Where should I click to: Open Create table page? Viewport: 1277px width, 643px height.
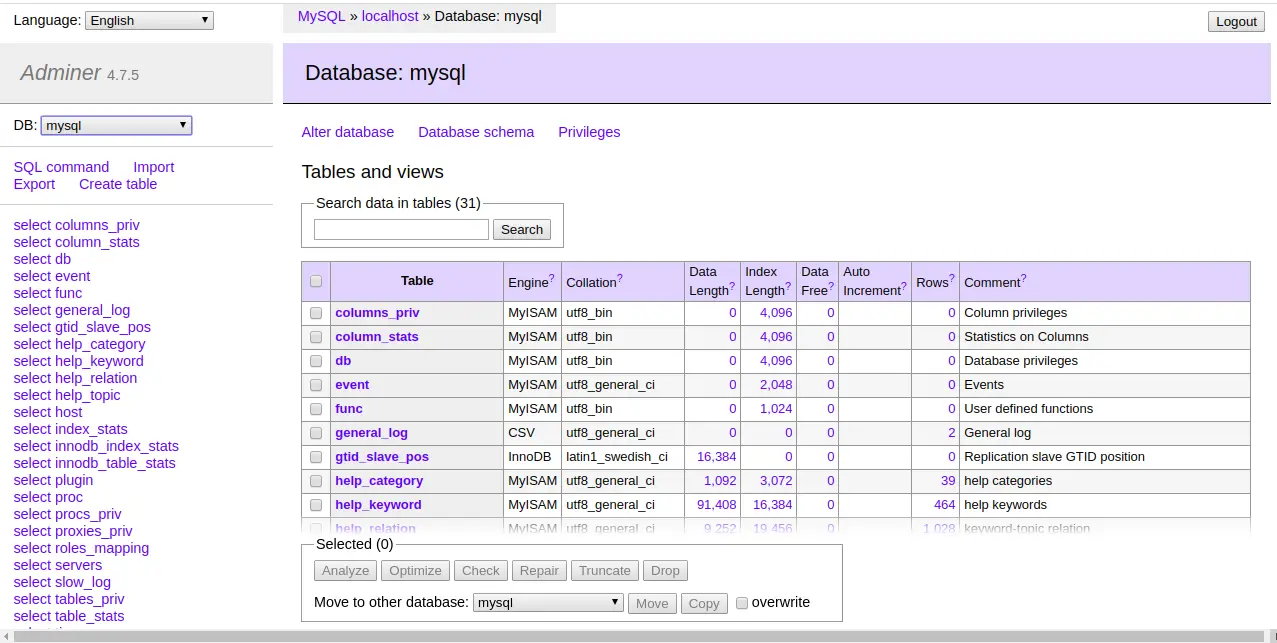[118, 184]
